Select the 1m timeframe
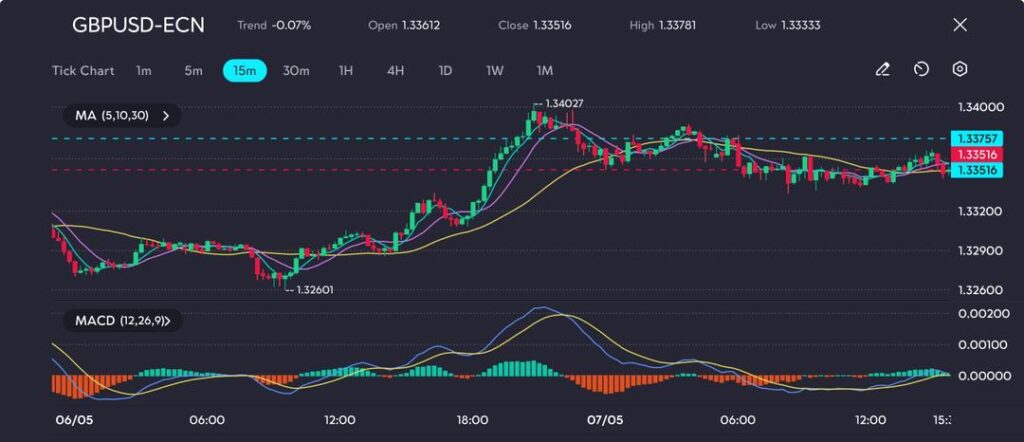 [144, 71]
